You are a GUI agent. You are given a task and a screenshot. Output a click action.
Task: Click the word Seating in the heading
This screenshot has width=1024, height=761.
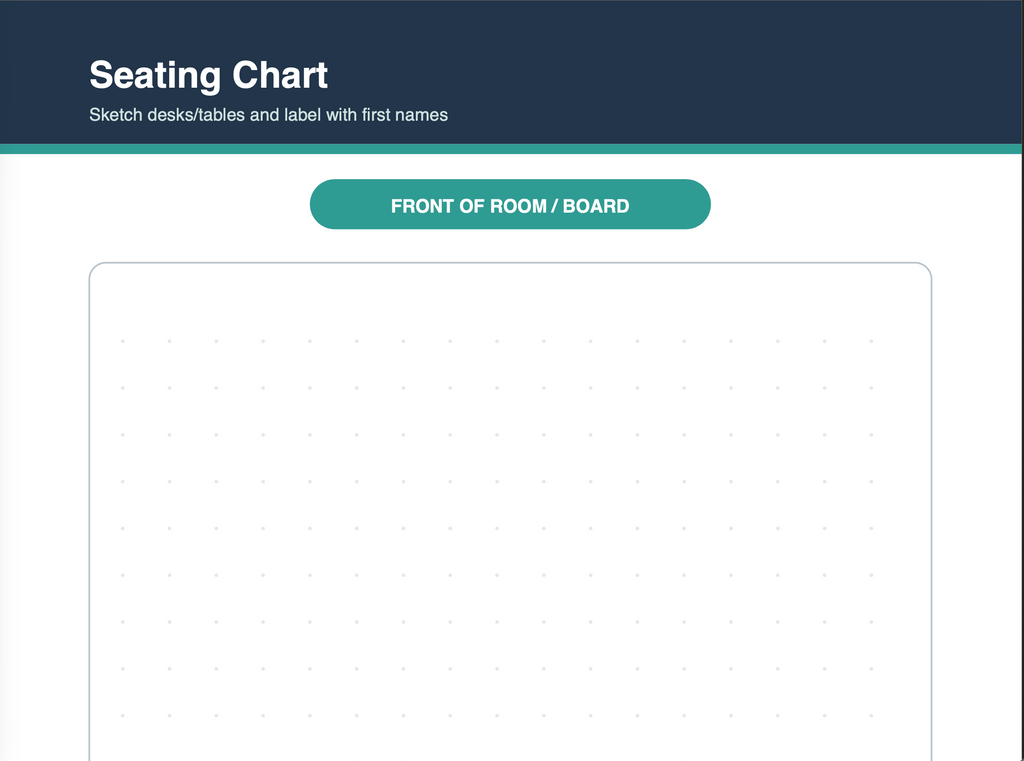(x=155, y=76)
